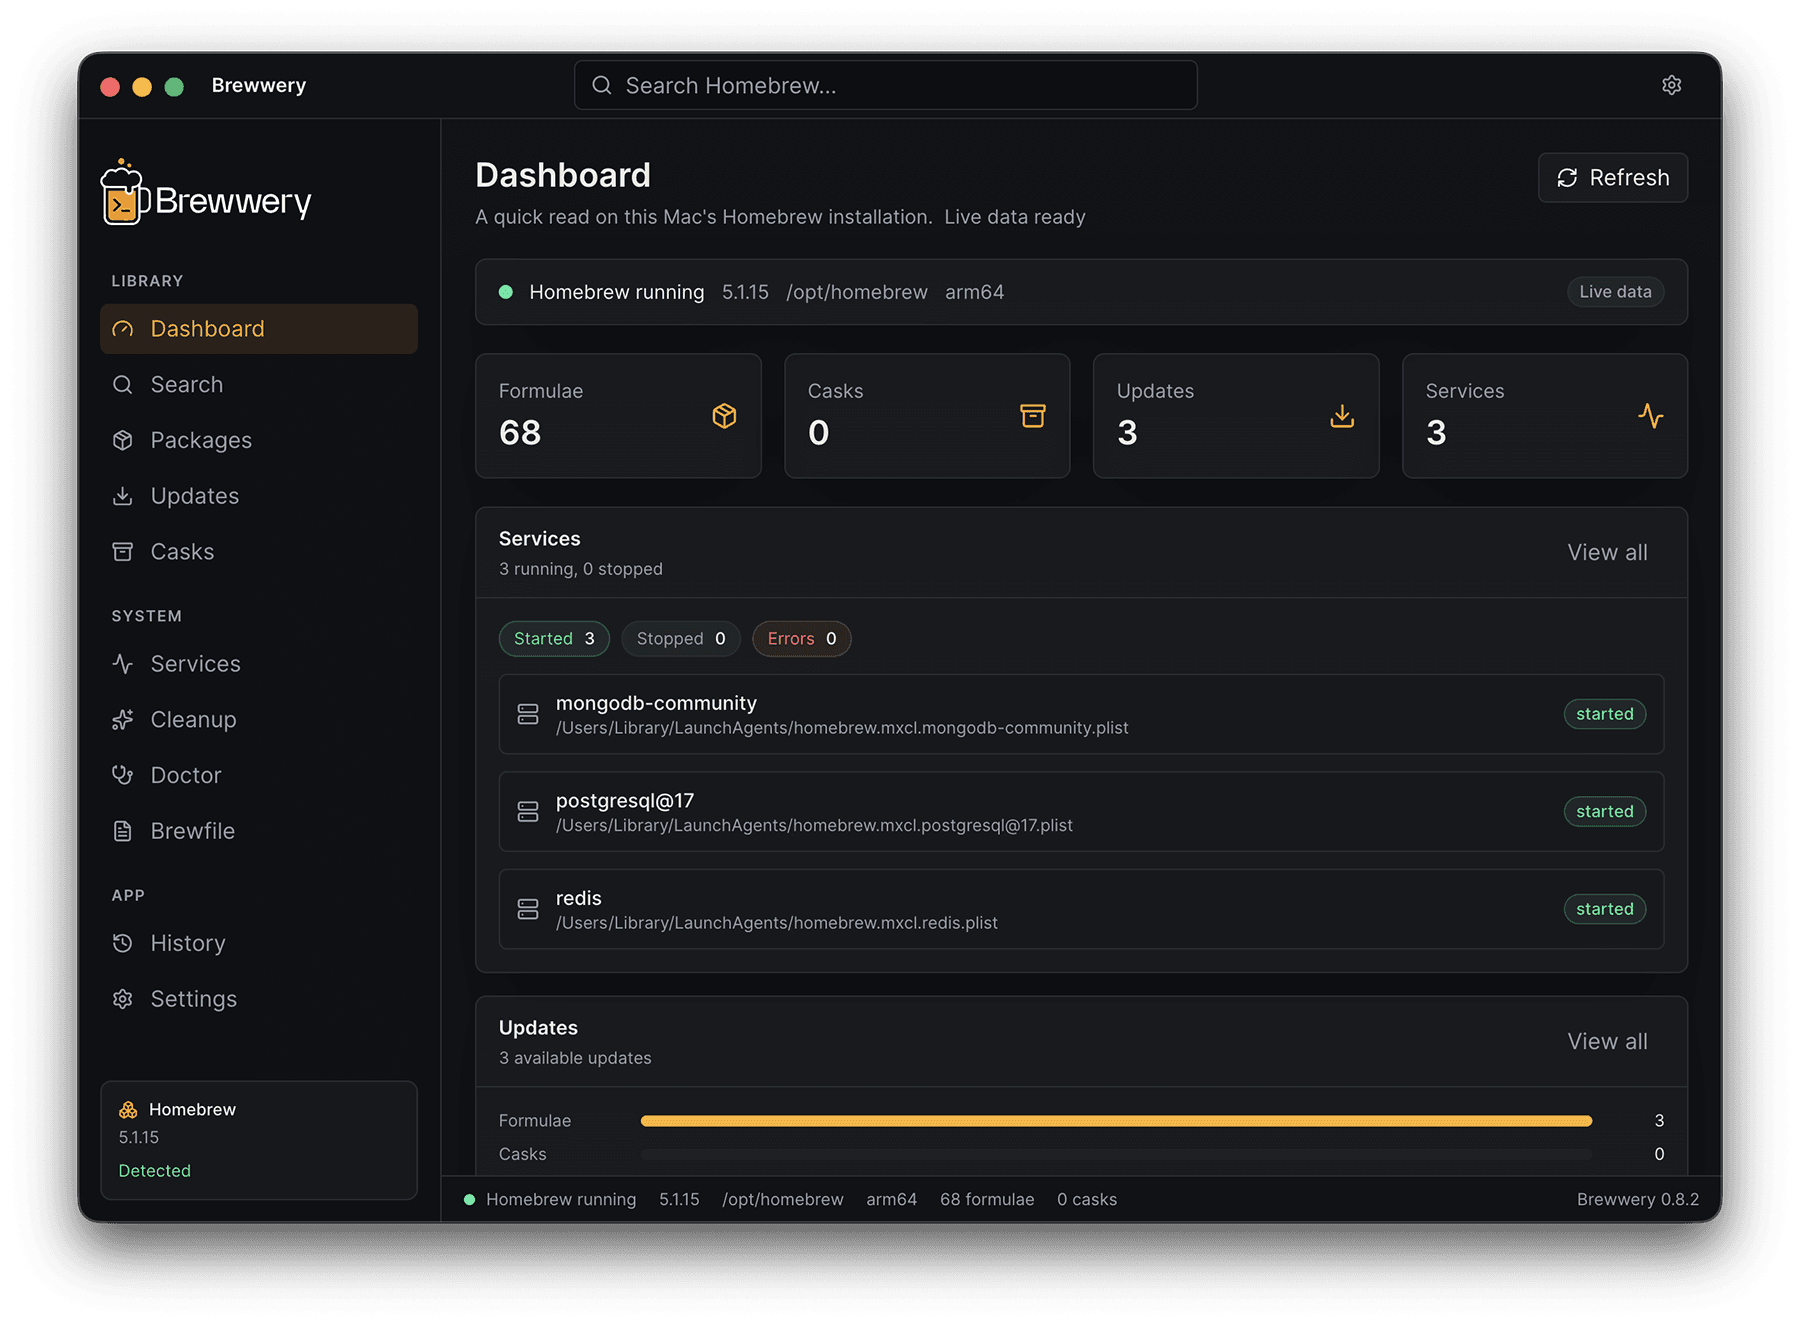Click the Updates download arrow icon card
This screenshot has width=1800, height=1325.
pos(1342,415)
